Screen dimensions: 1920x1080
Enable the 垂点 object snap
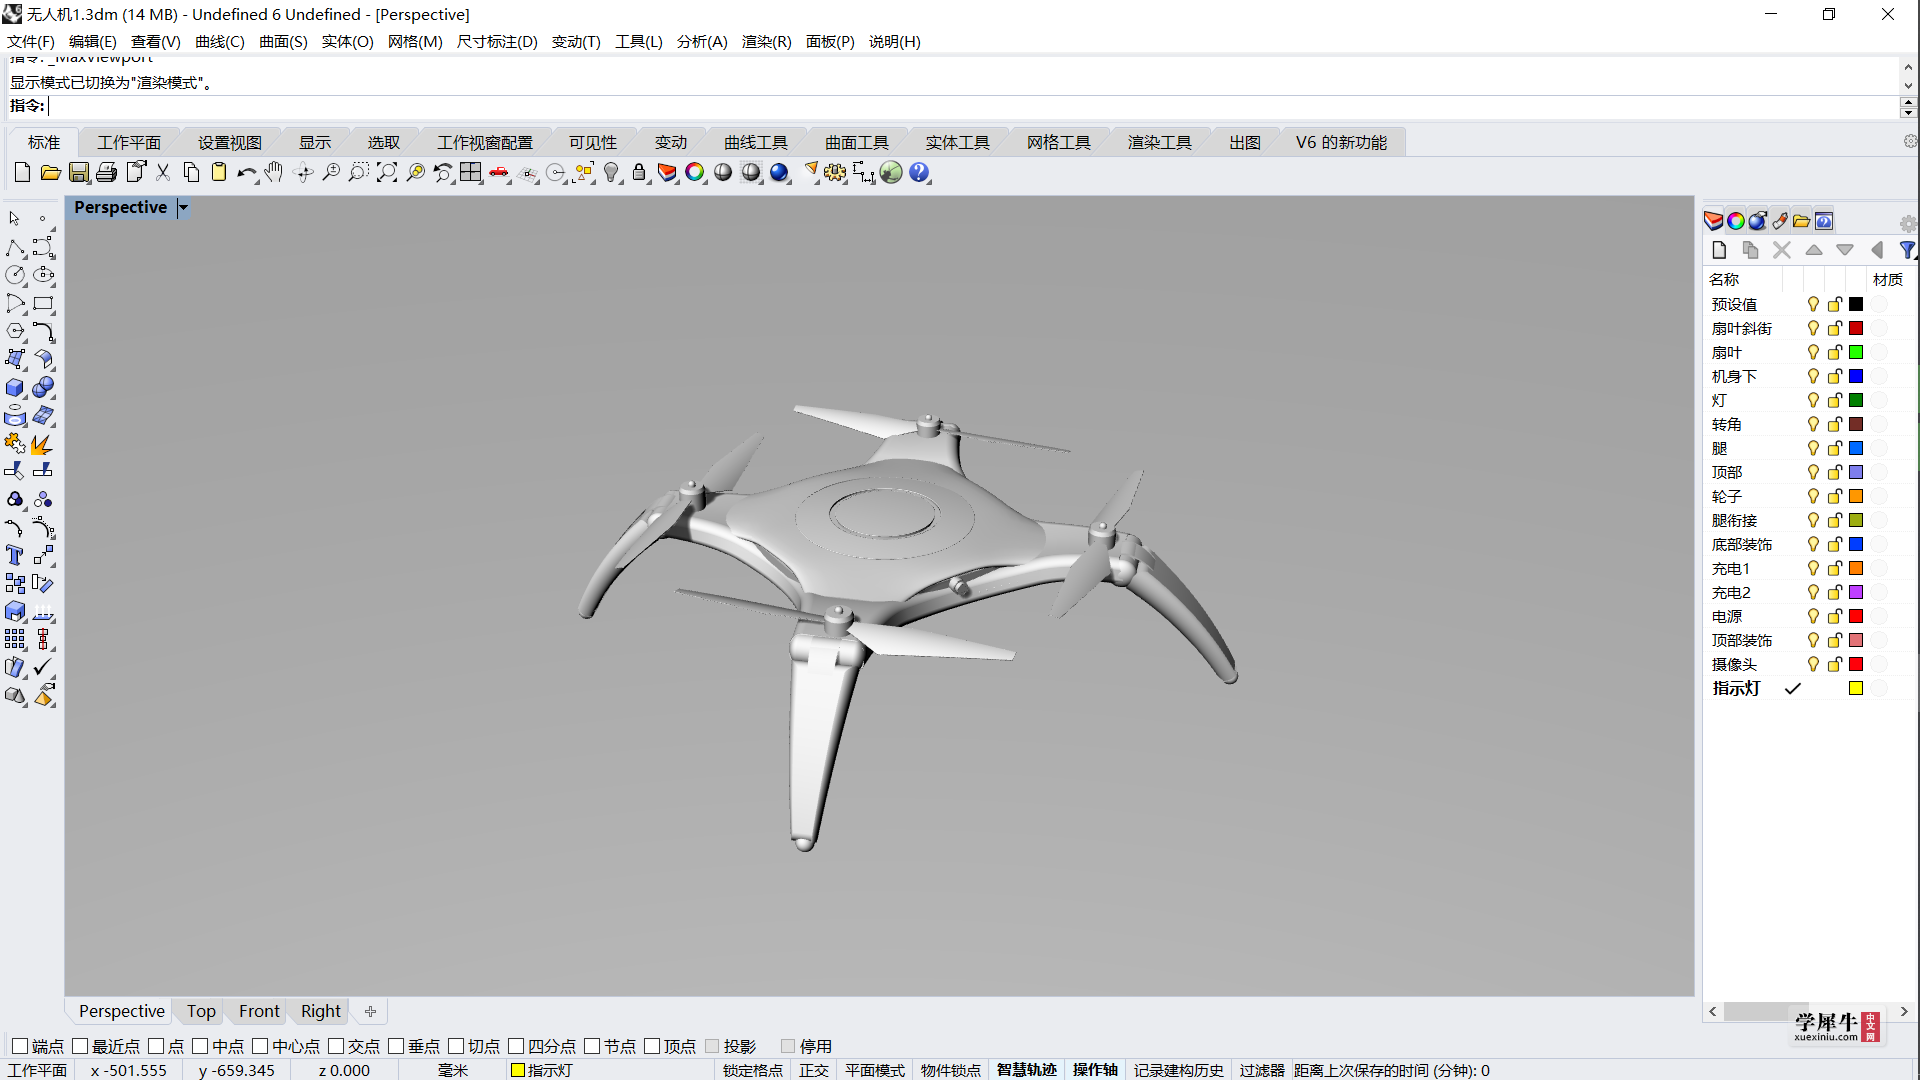(x=396, y=1046)
